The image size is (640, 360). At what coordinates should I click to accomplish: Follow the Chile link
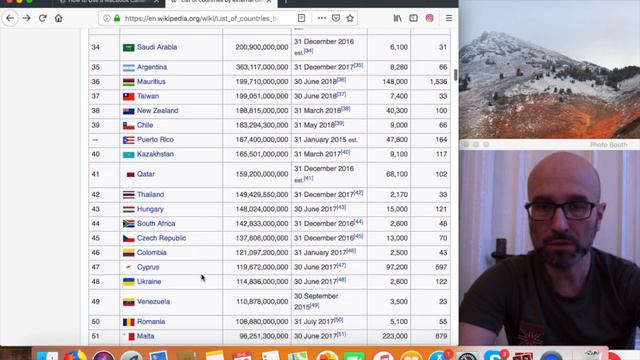pyautogui.click(x=145, y=125)
